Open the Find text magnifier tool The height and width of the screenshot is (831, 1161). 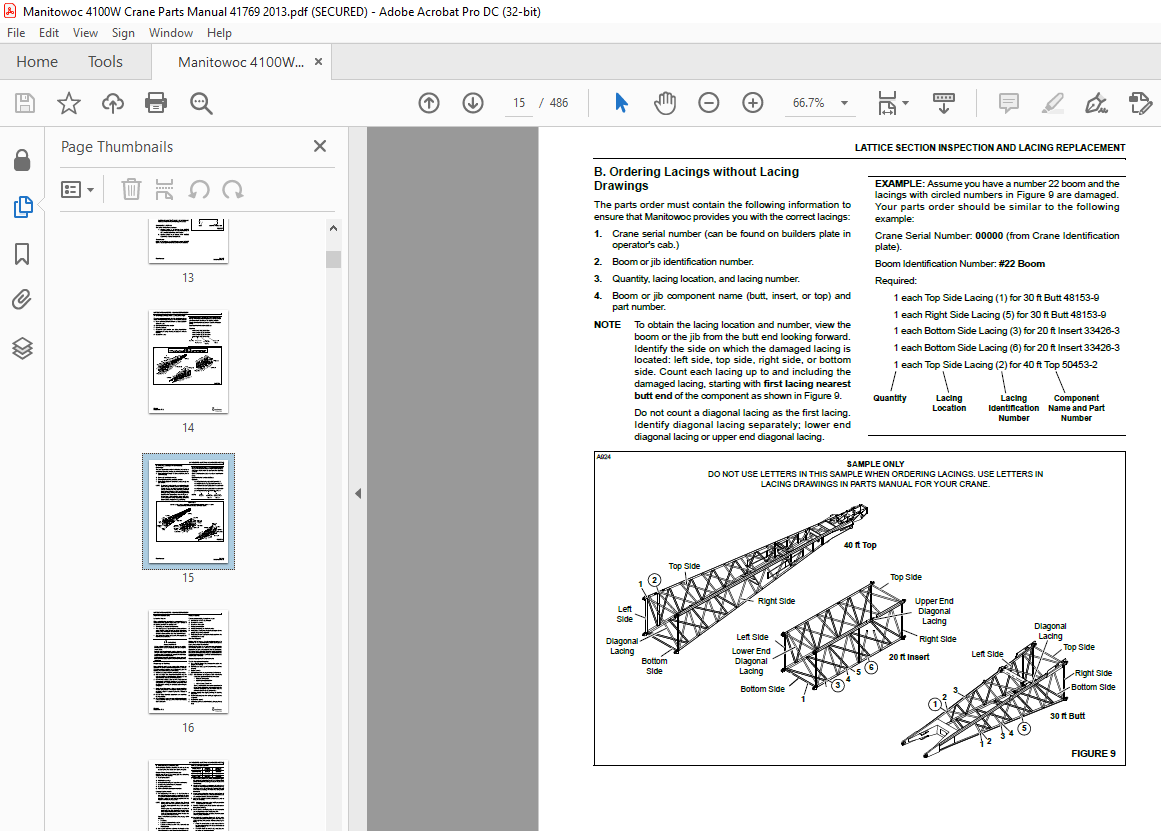[x=201, y=103]
